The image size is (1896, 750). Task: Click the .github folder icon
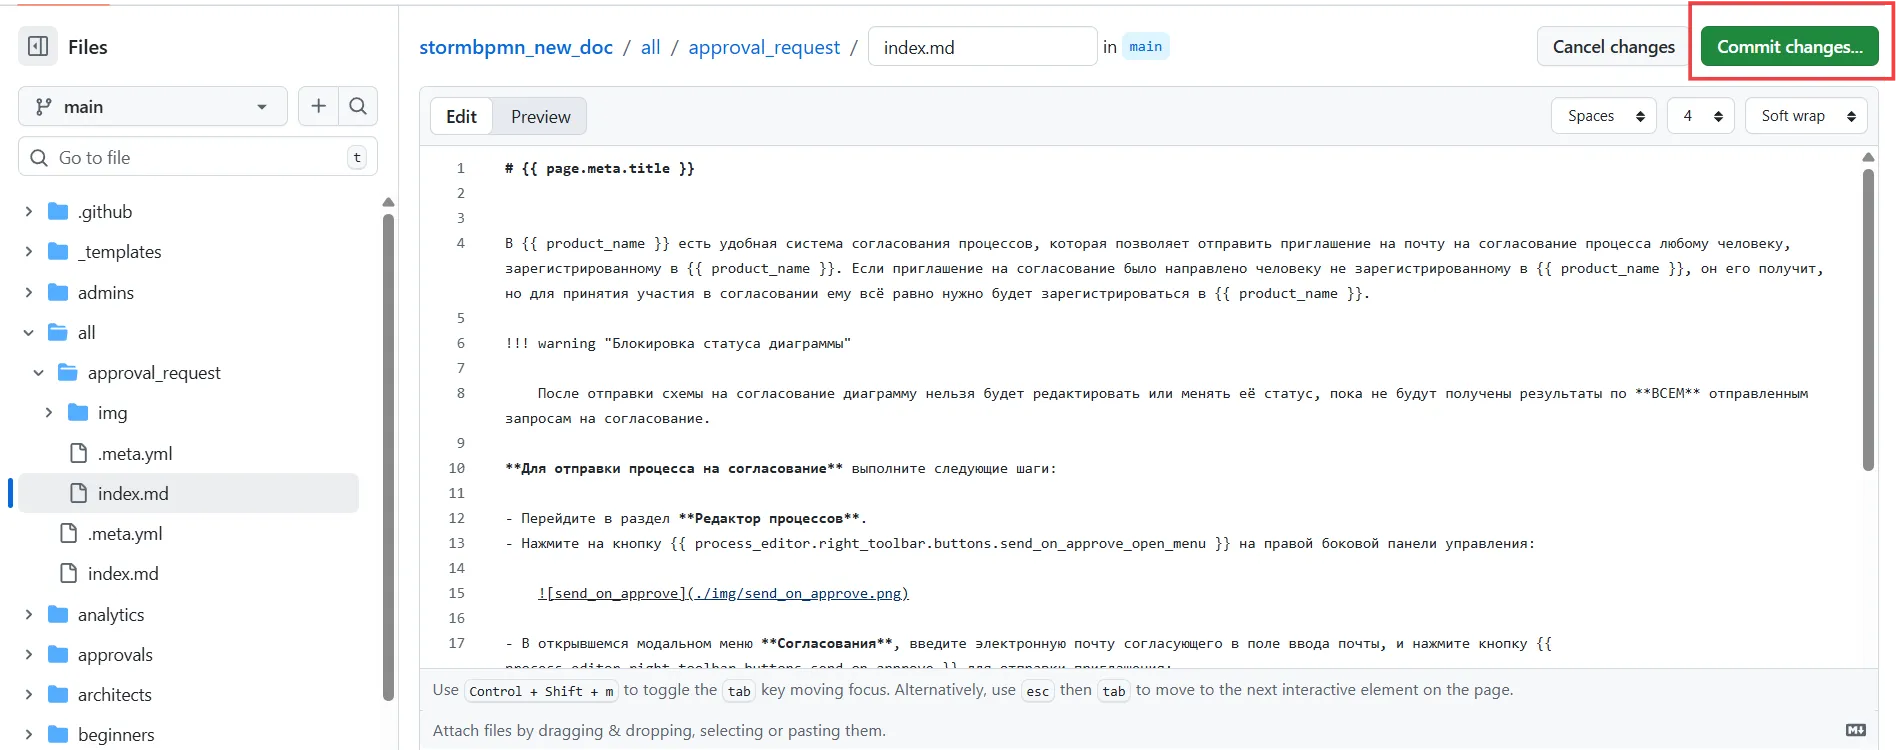58,212
